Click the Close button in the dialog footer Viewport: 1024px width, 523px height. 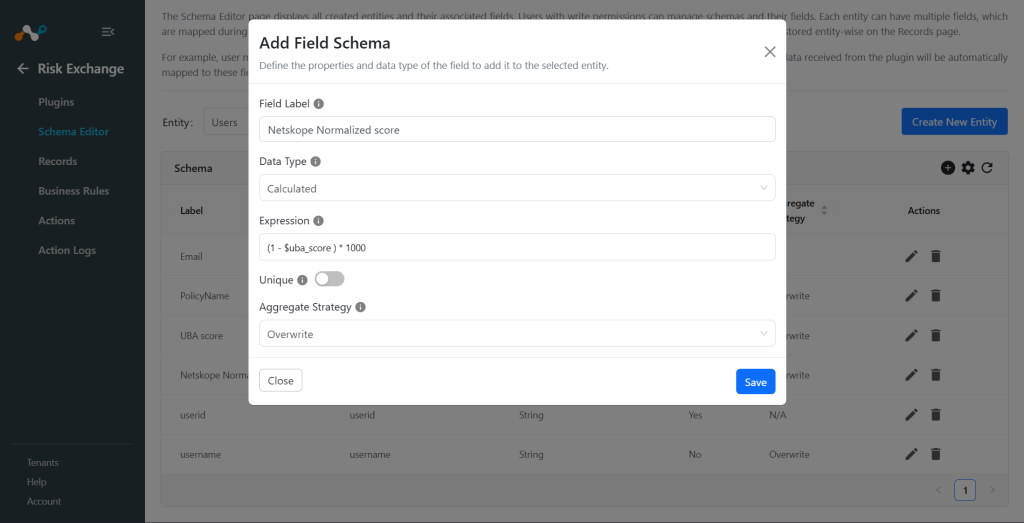pos(281,381)
